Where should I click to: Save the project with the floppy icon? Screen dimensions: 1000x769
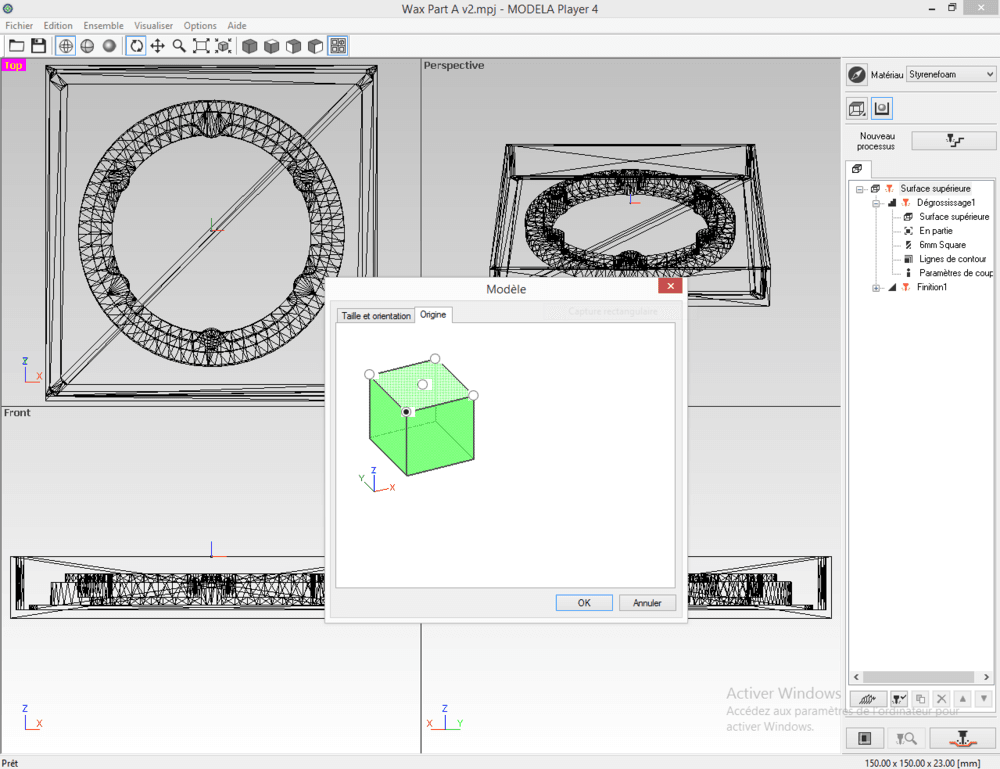(x=38, y=46)
